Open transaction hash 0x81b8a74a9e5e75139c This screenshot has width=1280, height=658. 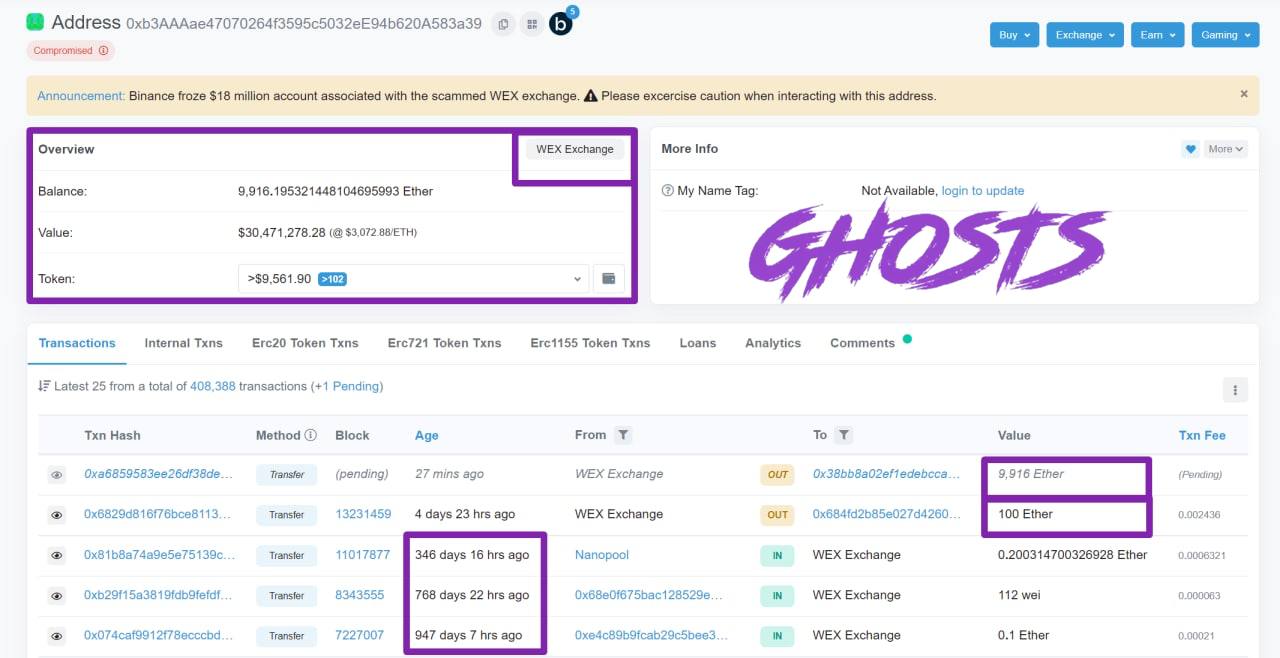pyautogui.click(x=160, y=555)
